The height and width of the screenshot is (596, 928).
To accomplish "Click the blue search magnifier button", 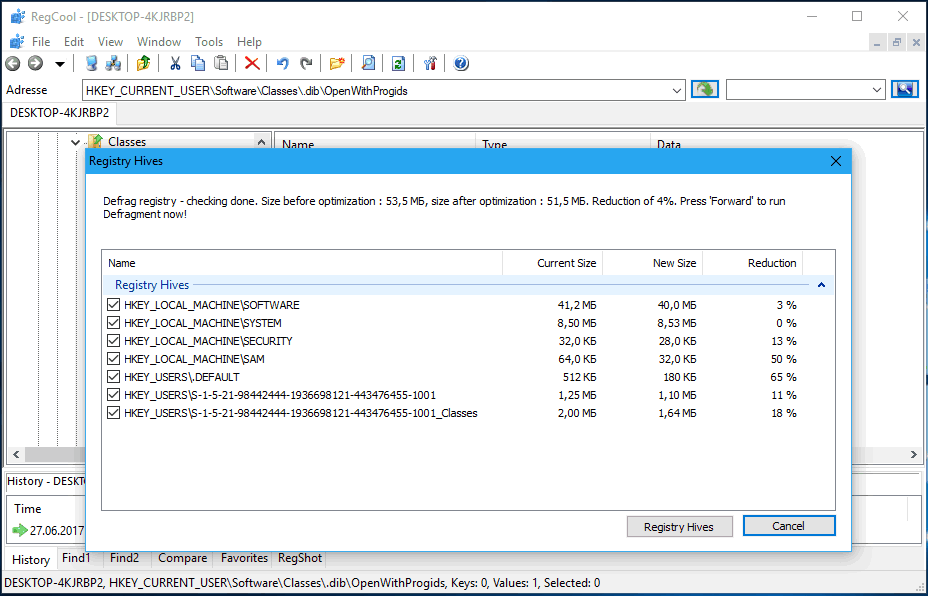I will click(x=905, y=90).
